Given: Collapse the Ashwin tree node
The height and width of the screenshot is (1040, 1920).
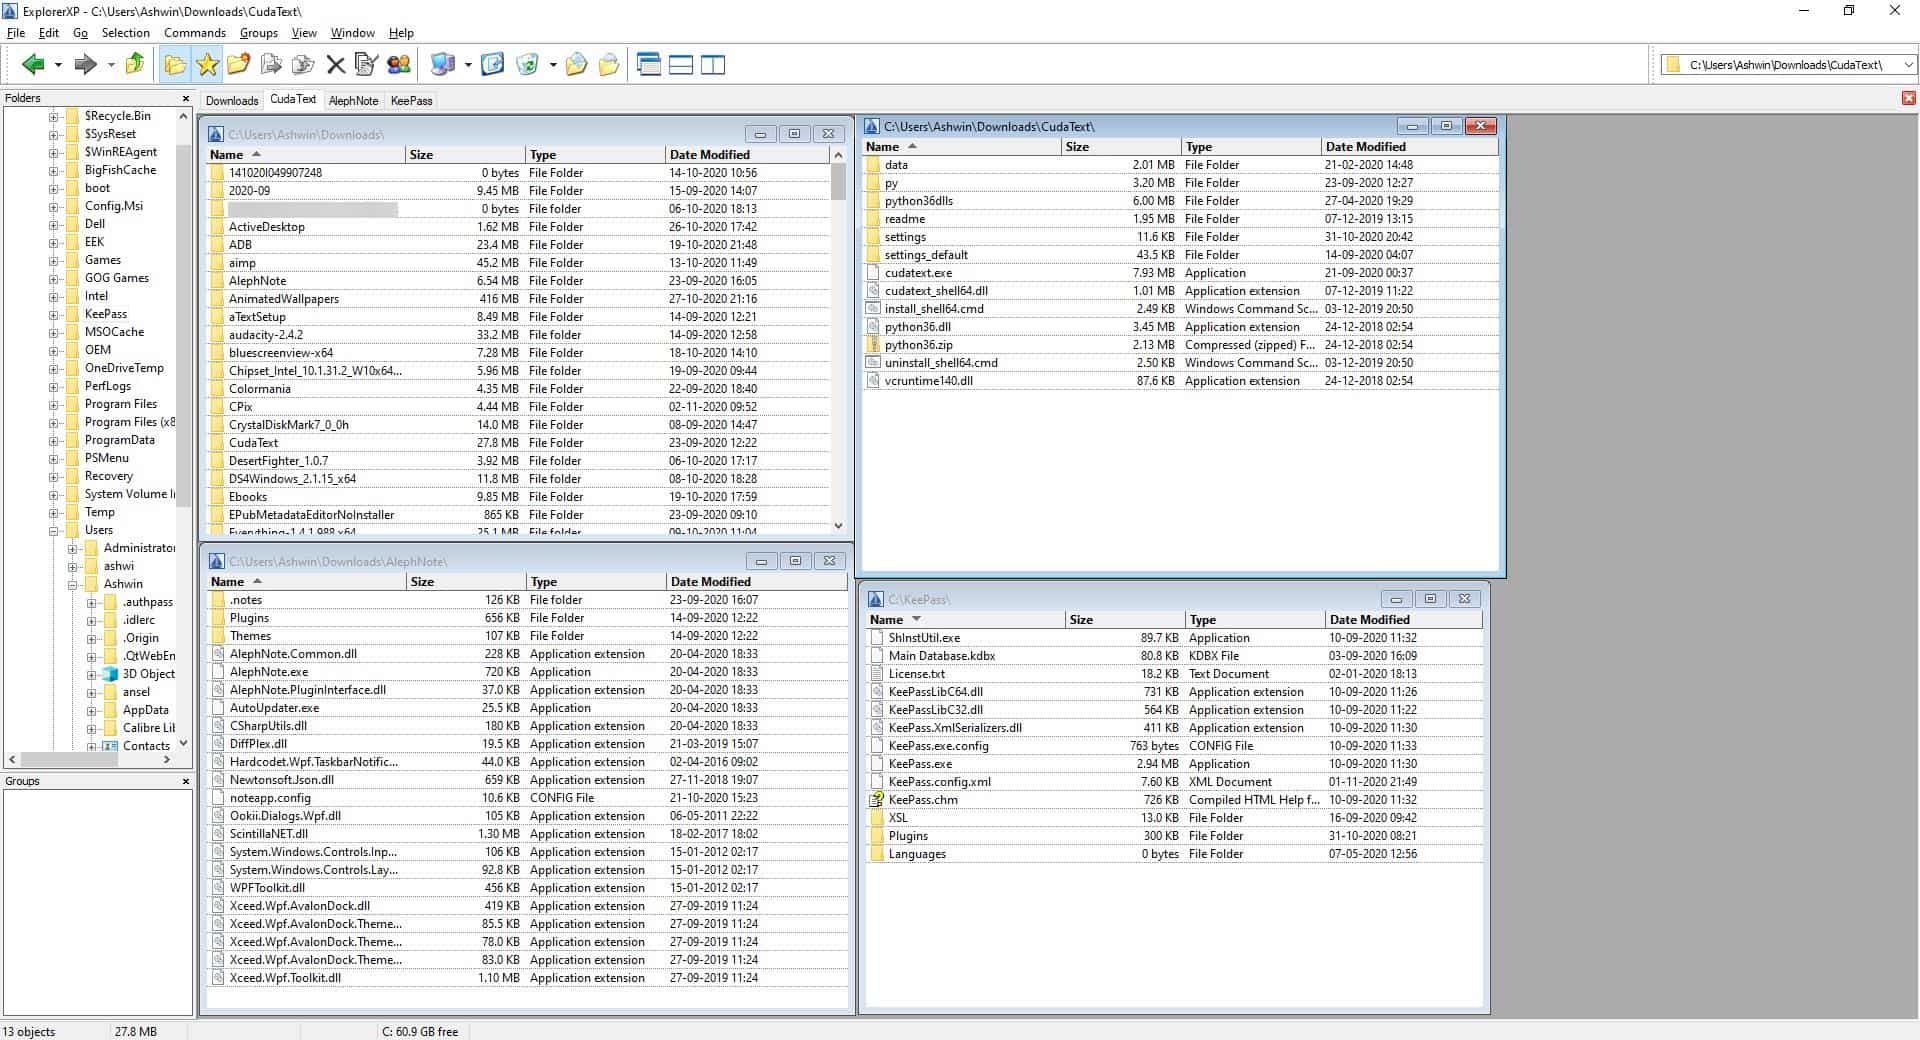Looking at the screenshot, I should tap(73, 585).
